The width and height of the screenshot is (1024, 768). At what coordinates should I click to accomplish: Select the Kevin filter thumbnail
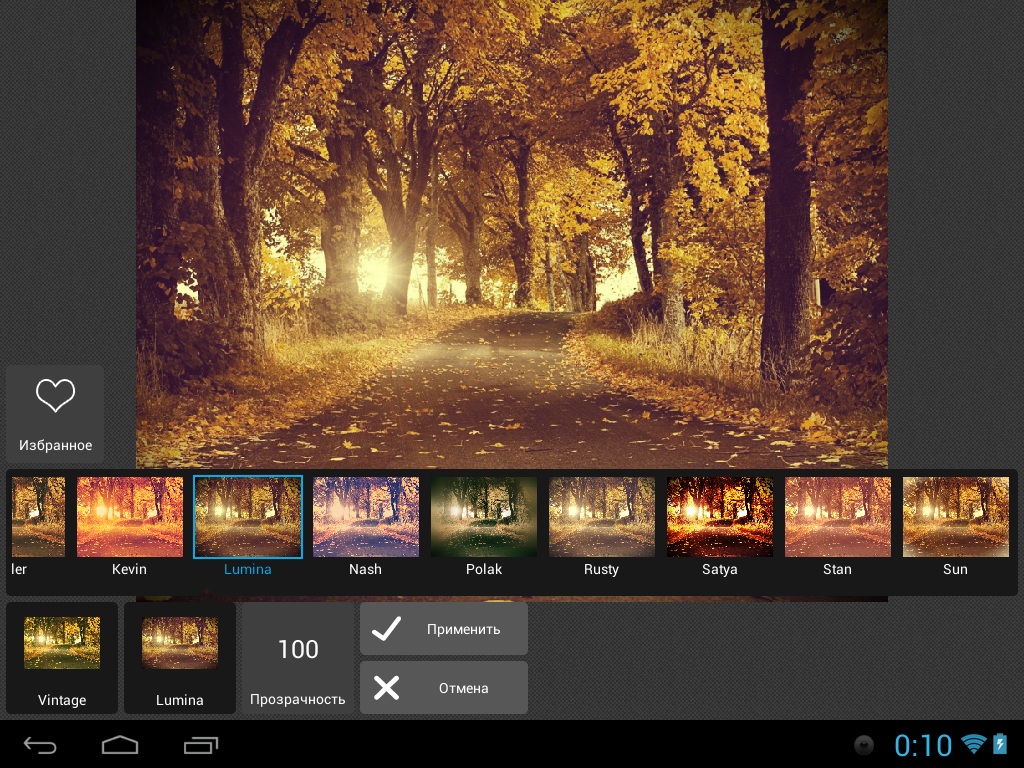pos(130,517)
